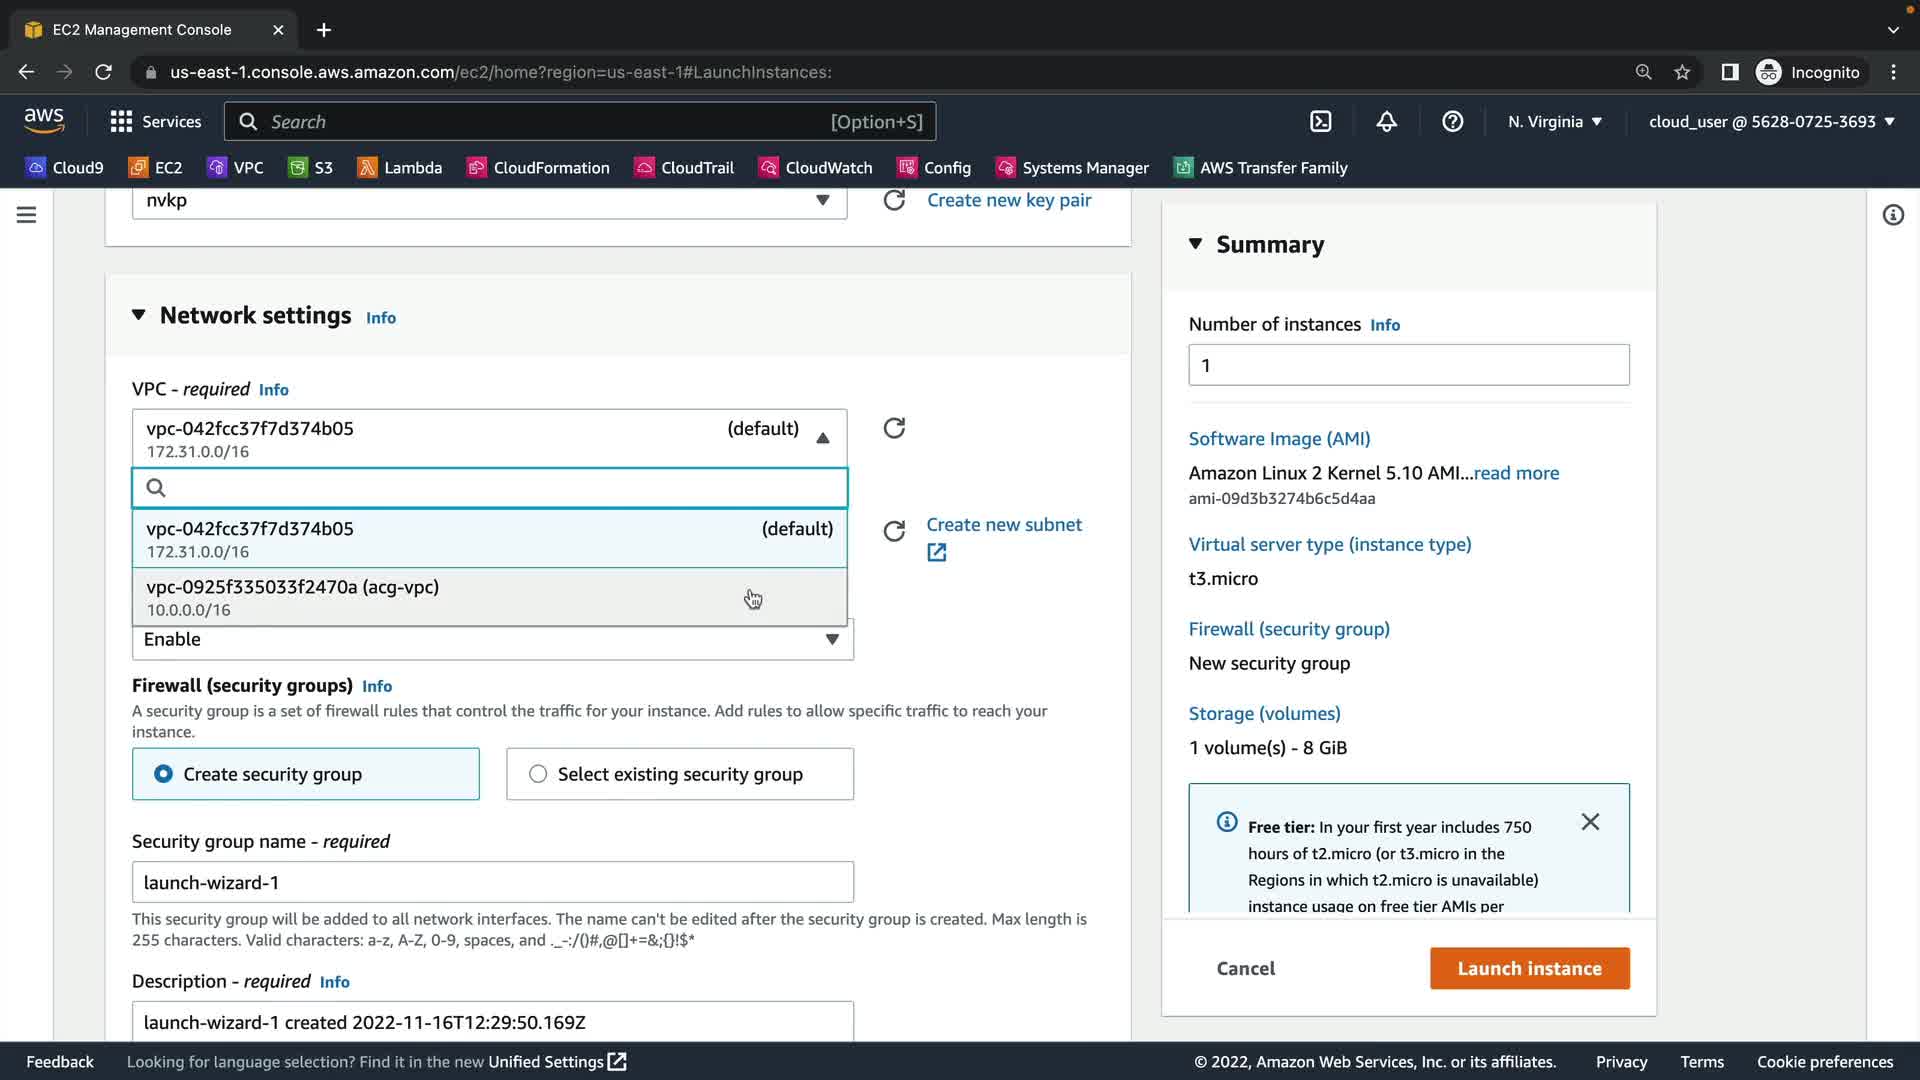Click Create new key pair link
This screenshot has height=1080, width=1920.
click(x=1009, y=200)
